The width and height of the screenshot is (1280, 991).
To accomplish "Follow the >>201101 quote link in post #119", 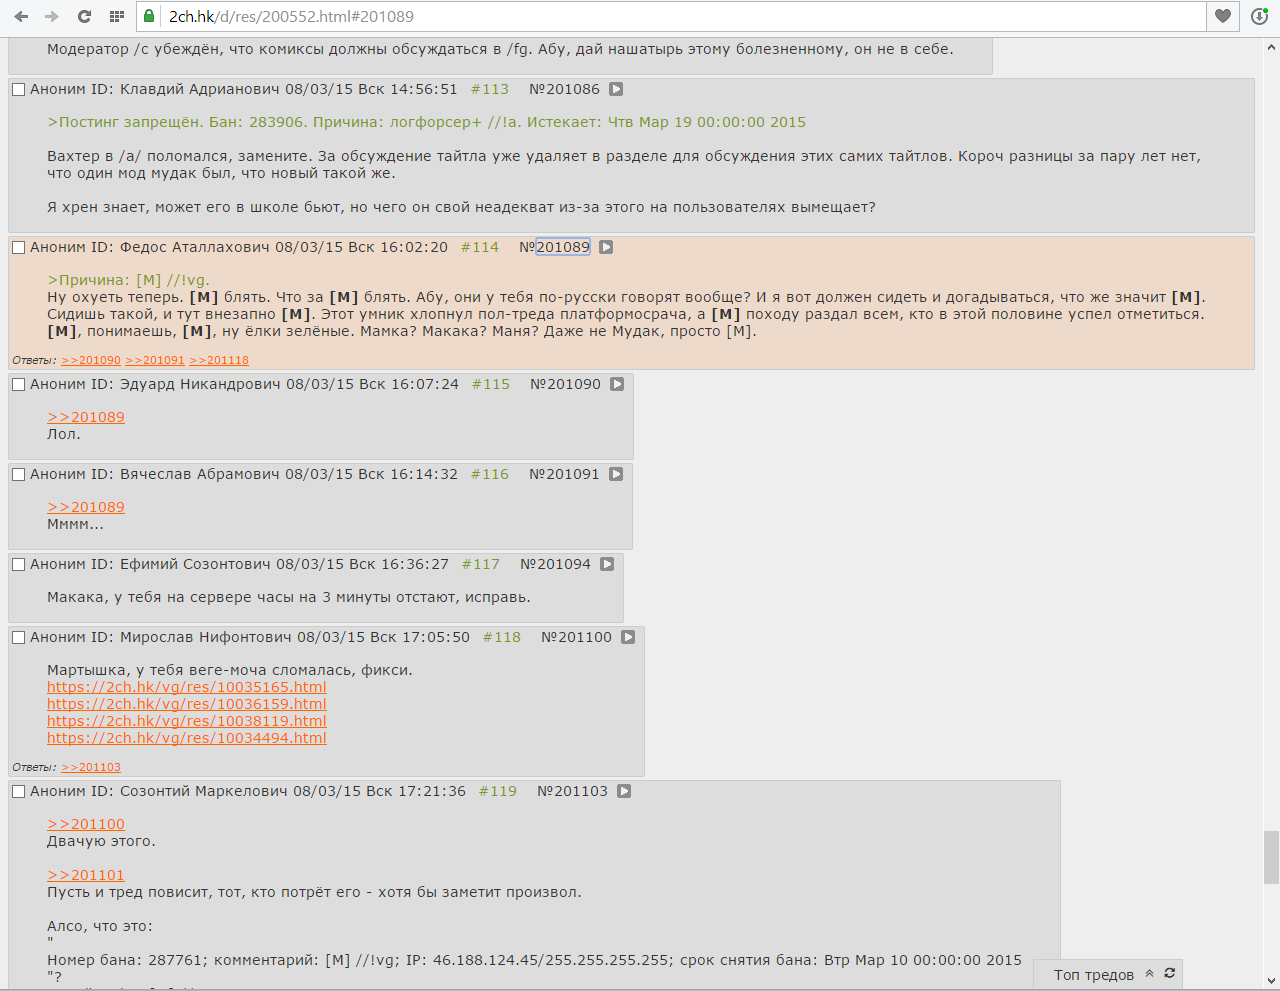I will (x=86, y=875).
